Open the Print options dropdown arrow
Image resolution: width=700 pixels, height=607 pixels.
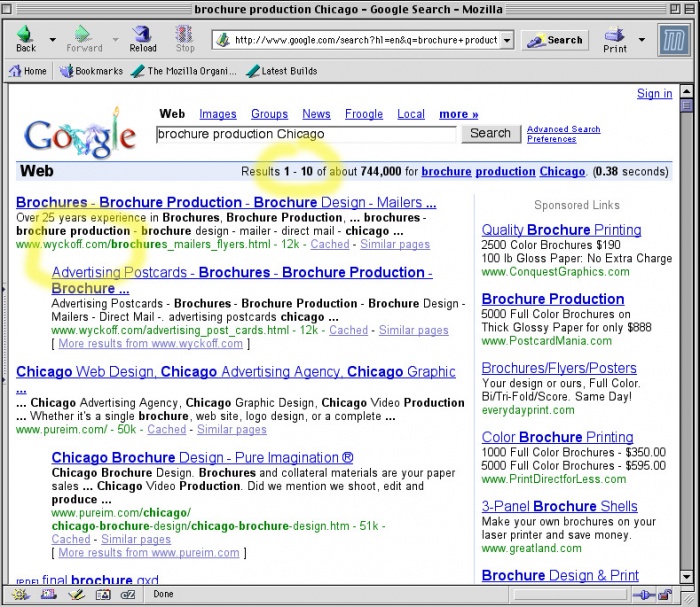pos(642,40)
